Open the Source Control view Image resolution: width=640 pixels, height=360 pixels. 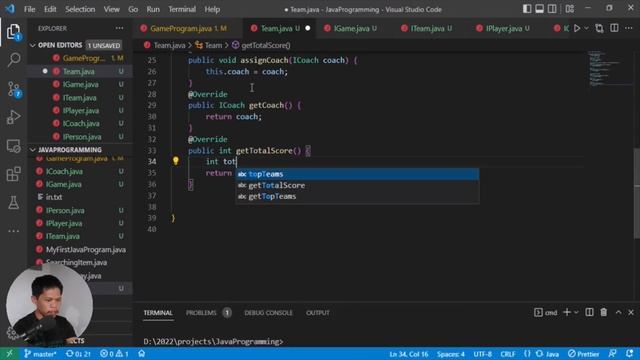coord(13,89)
